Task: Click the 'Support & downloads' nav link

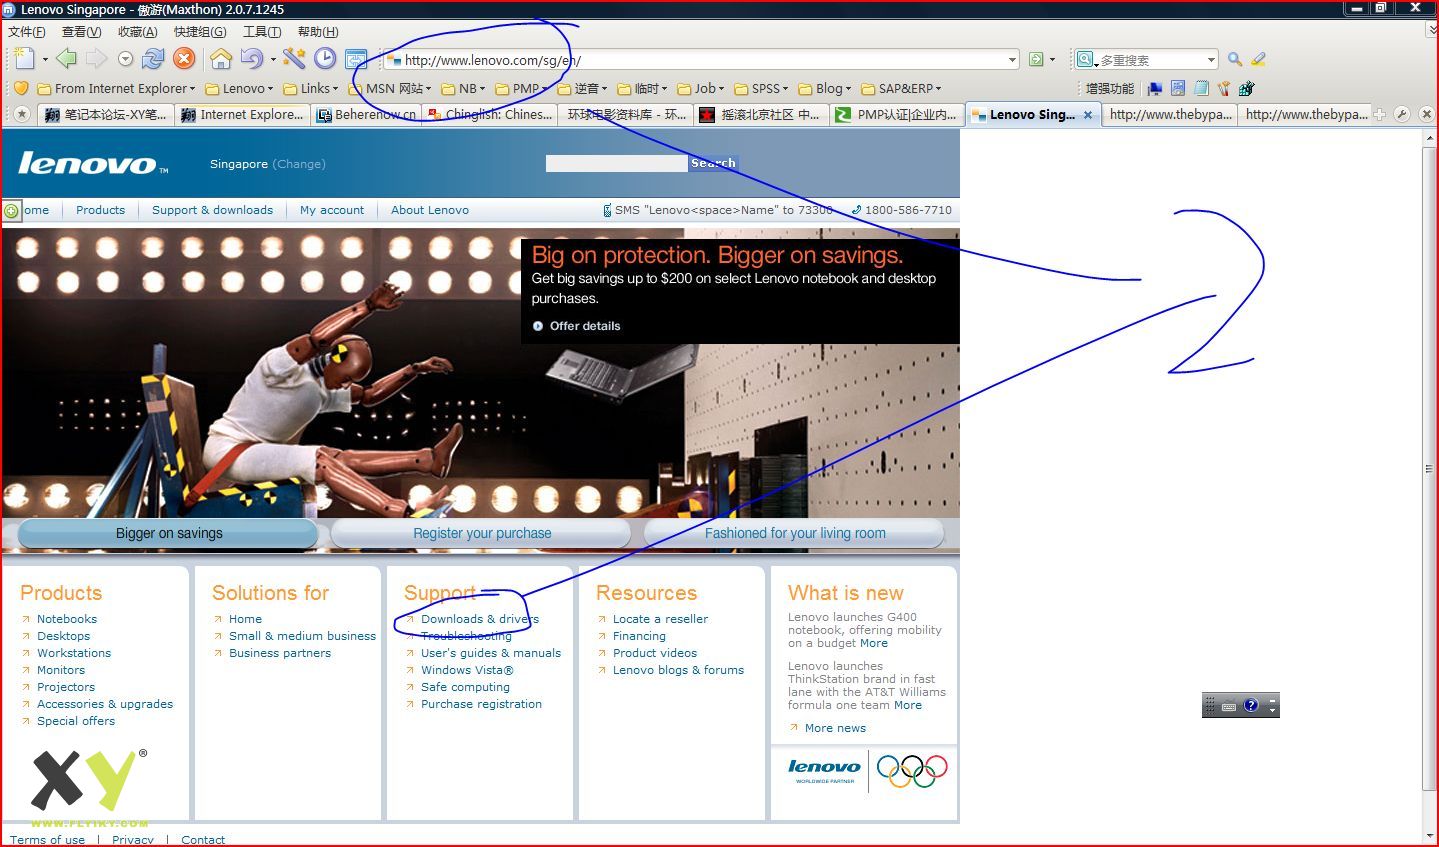Action: point(212,210)
